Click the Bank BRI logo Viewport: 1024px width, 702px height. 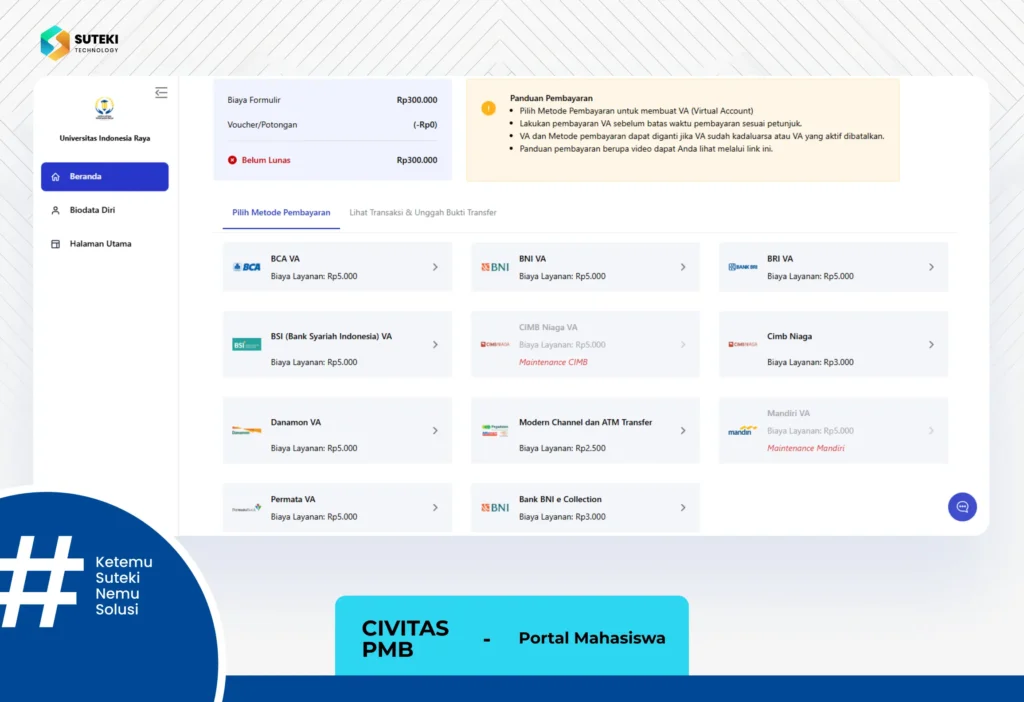pyautogui.click(x=743, y=267)
